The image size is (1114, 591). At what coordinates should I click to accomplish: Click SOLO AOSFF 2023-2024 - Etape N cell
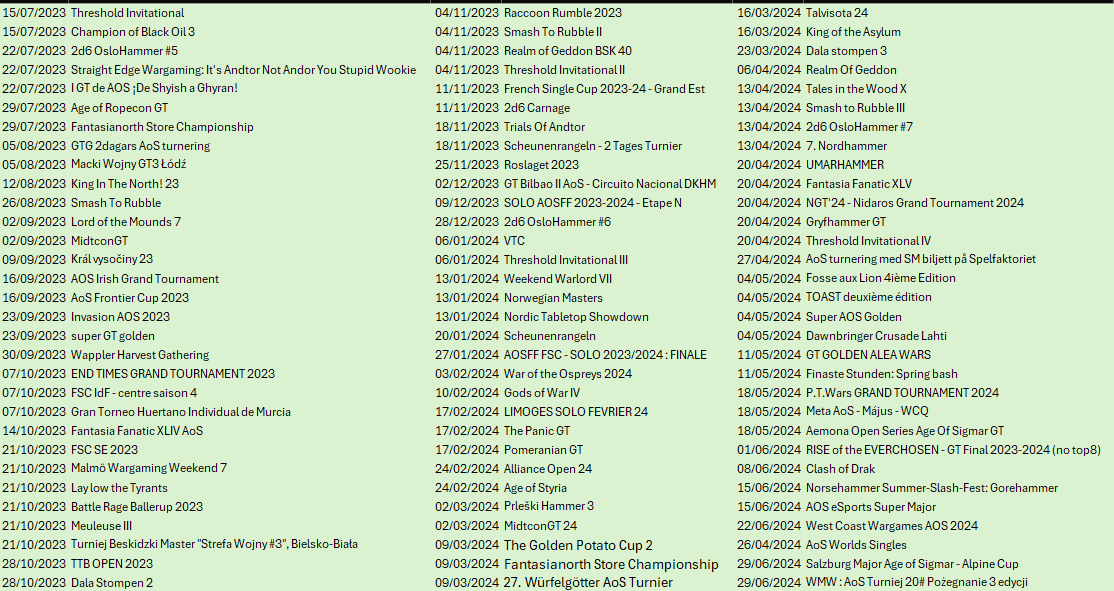[x=593, y=203]
